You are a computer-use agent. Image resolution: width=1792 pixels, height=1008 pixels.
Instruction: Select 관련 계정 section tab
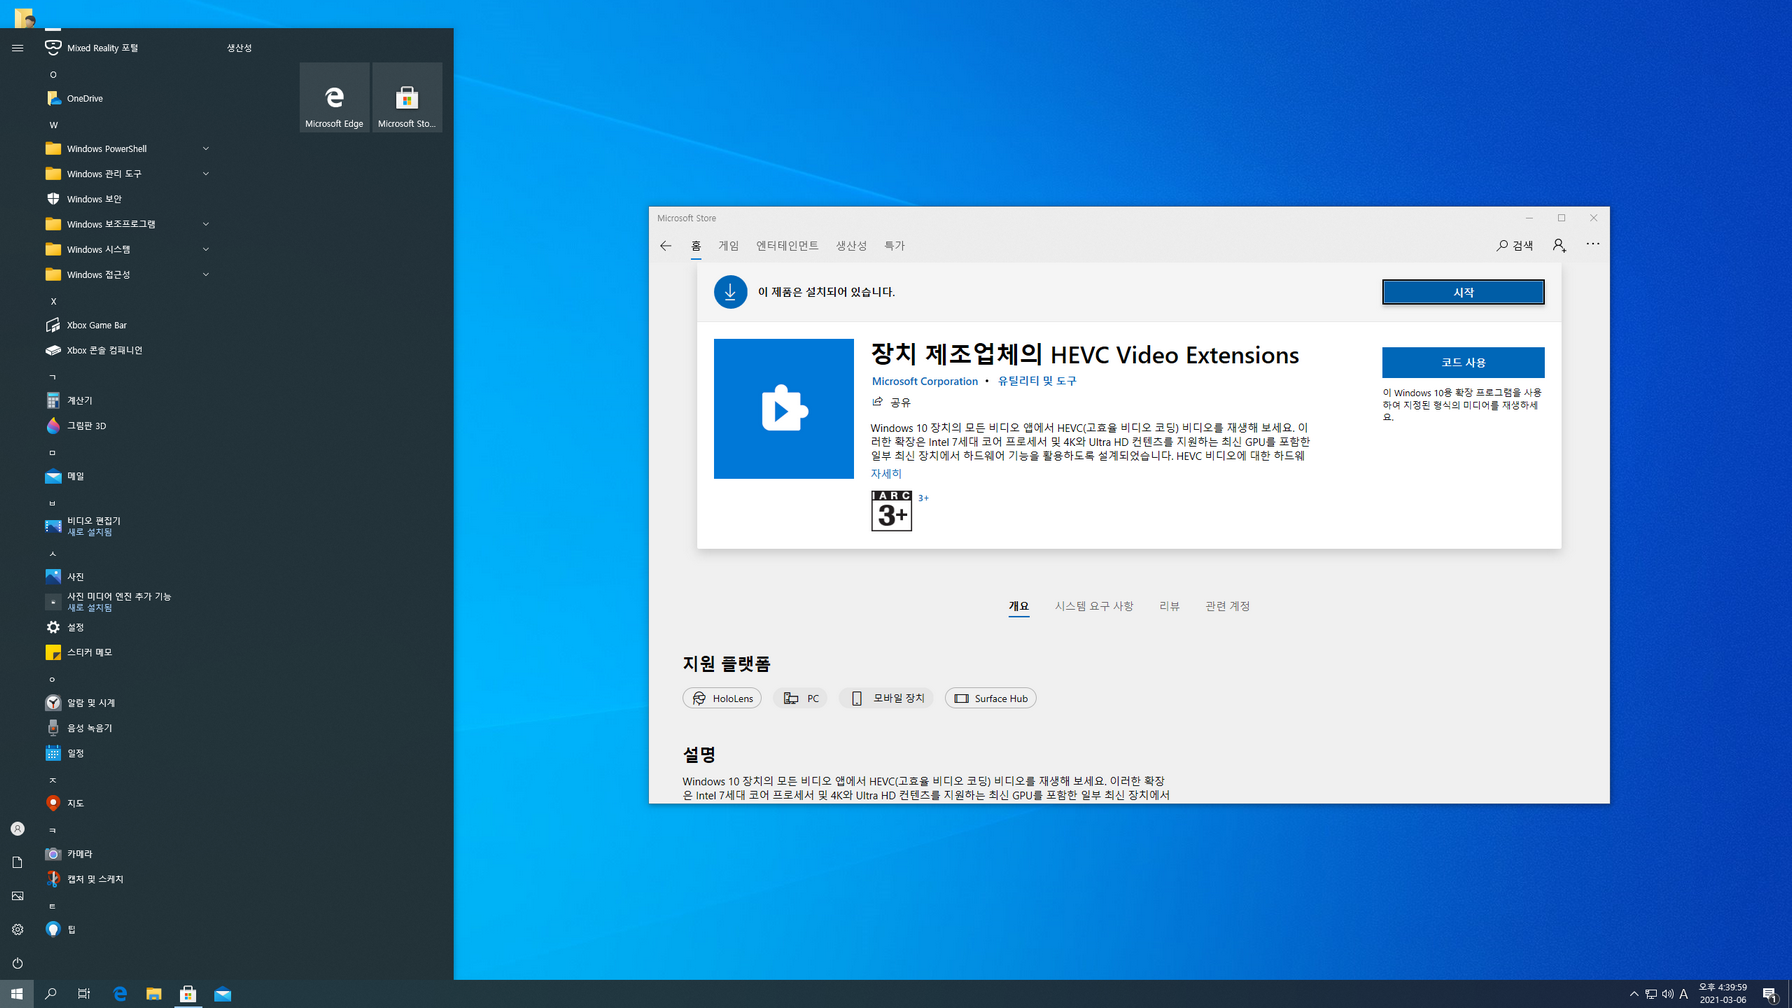click(x=1228, y=606)
